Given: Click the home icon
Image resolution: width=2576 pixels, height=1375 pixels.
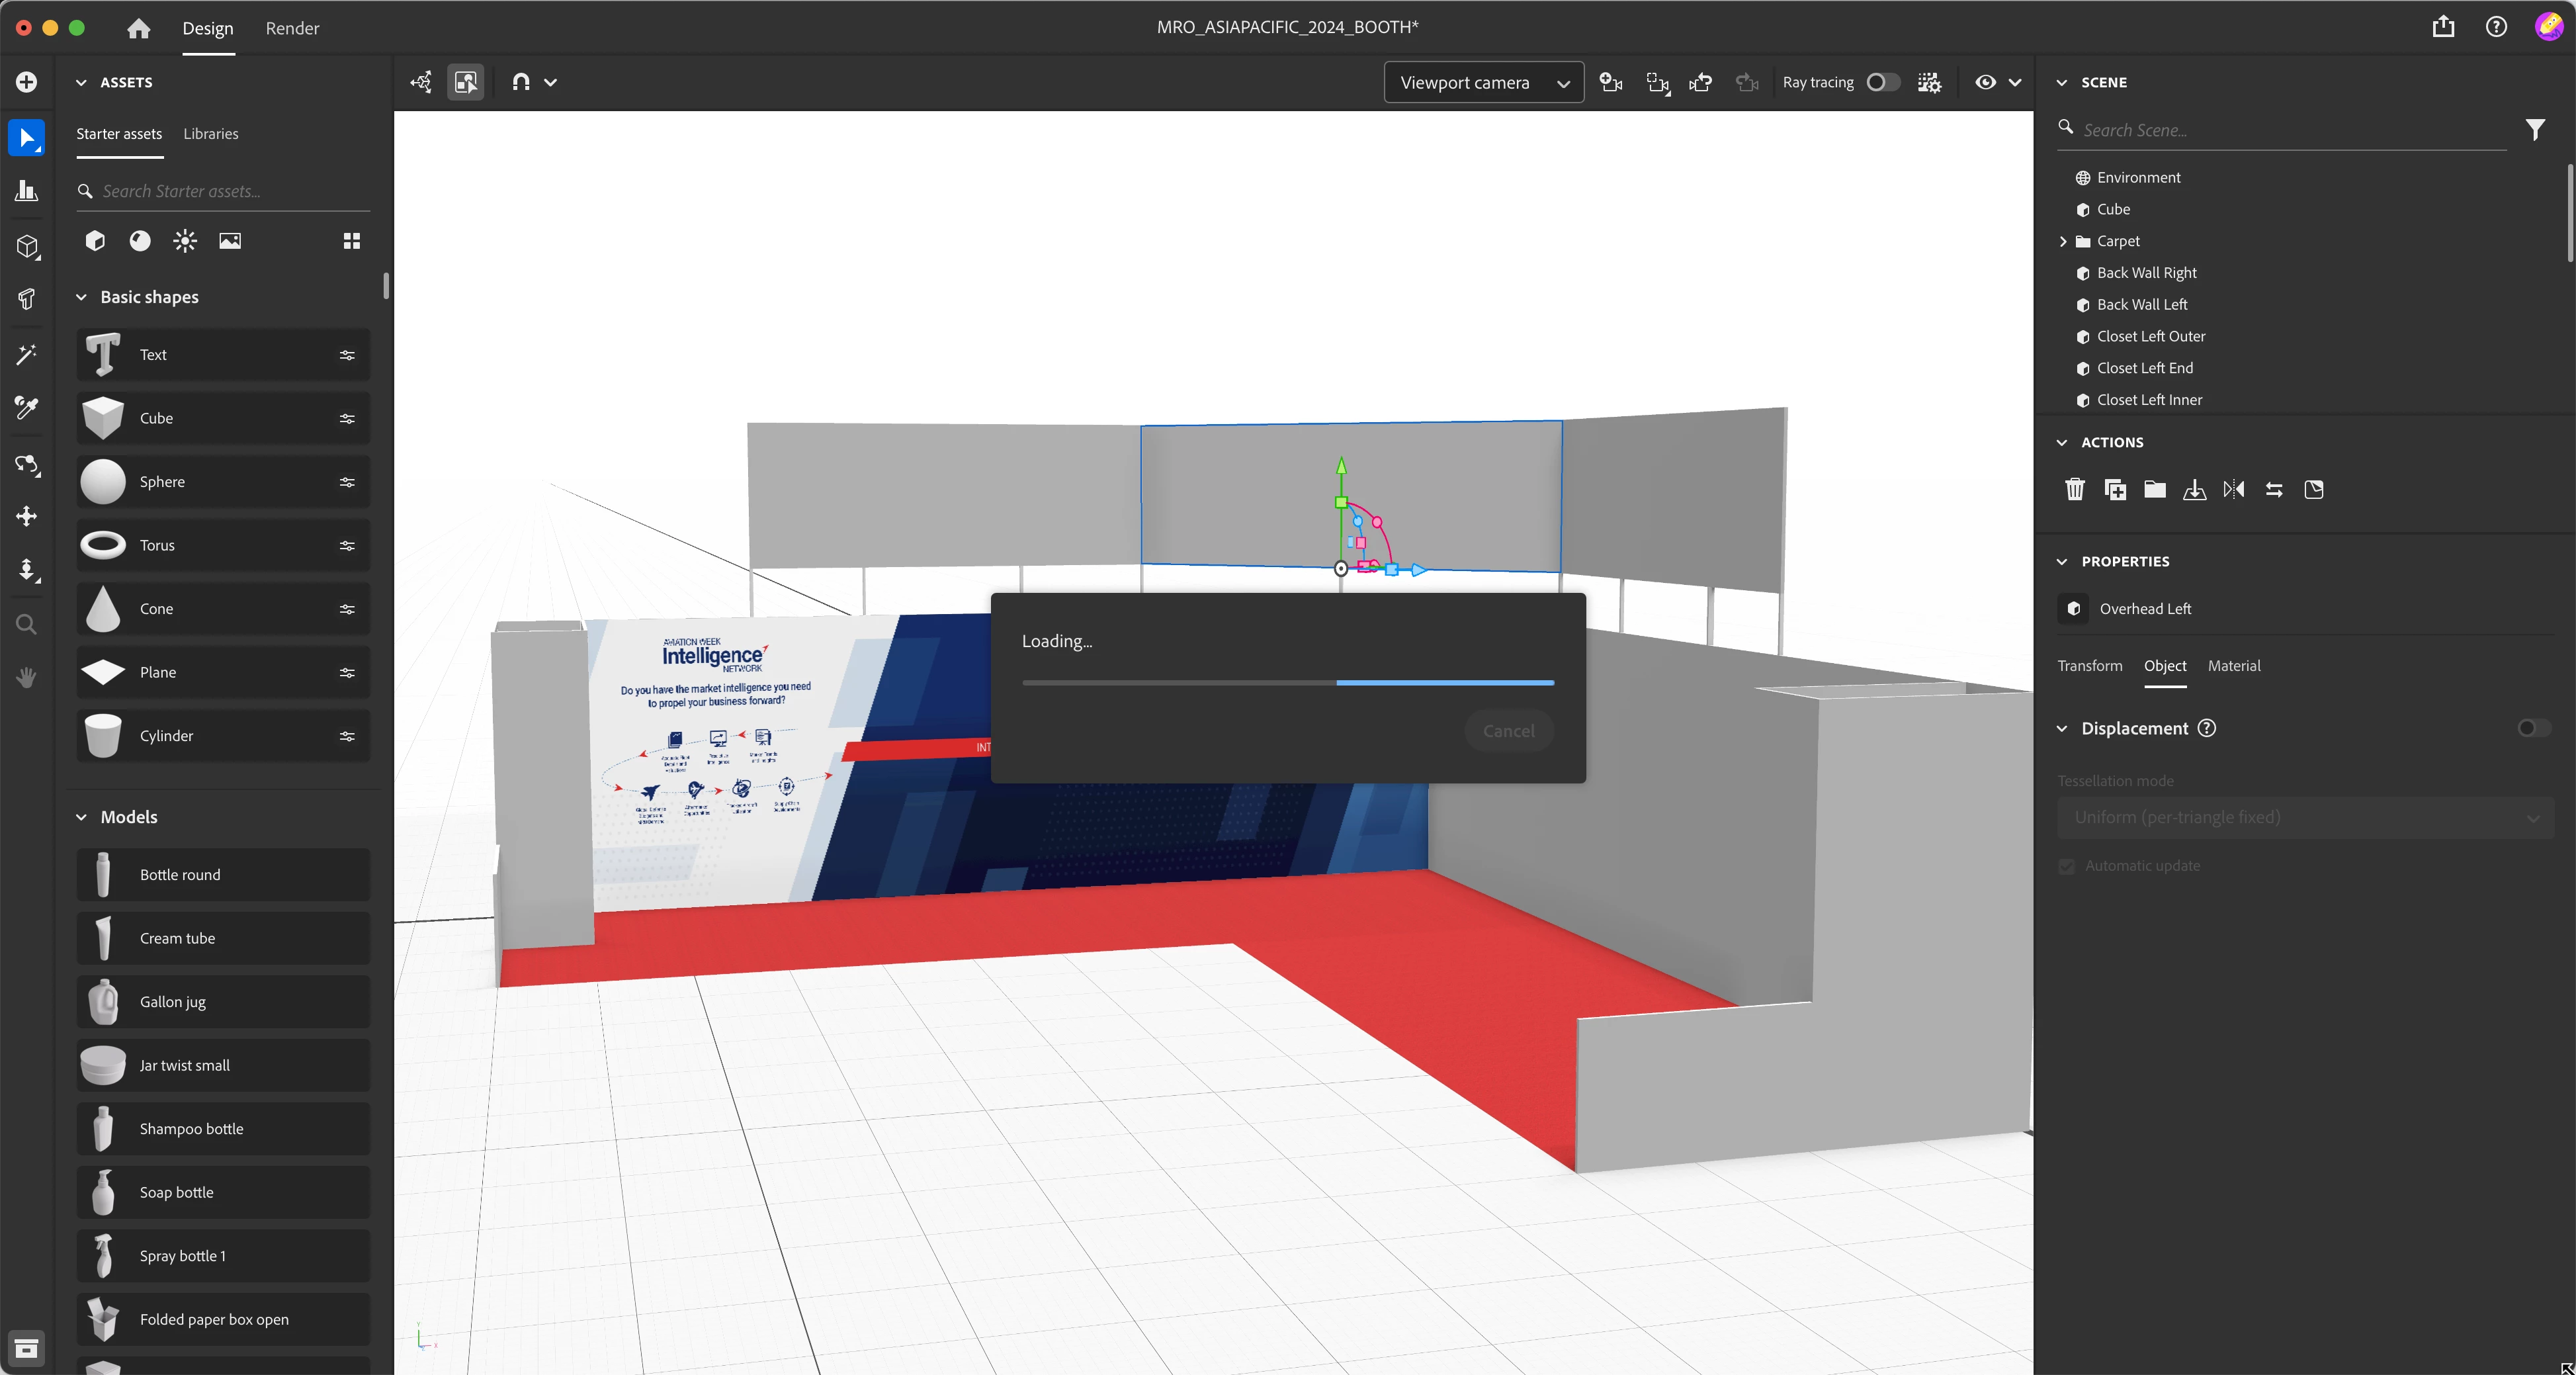Looking at the screenshot, I should click(x=139, y=28).
